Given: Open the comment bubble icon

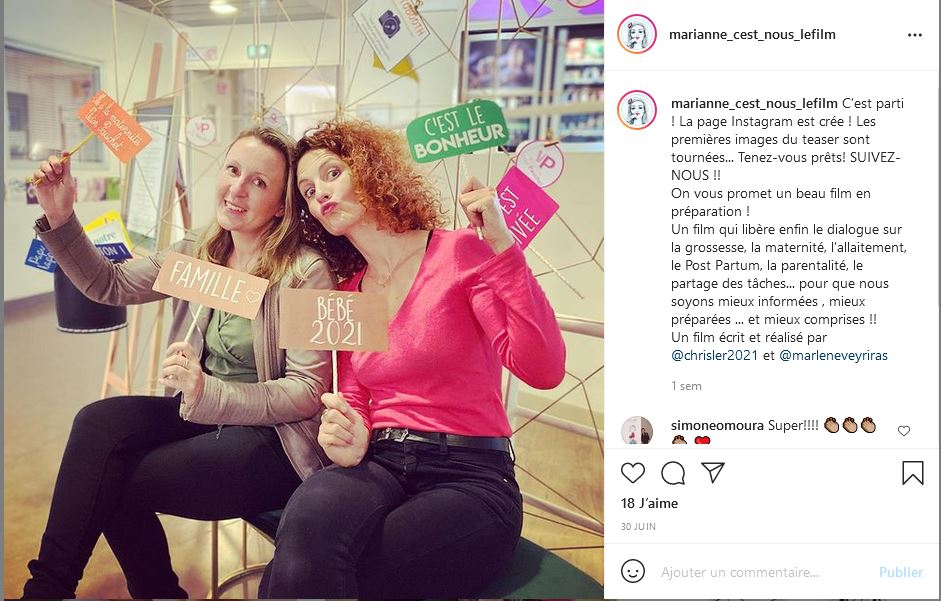Looking at the screenshot, I should click(x=673, y=473).
